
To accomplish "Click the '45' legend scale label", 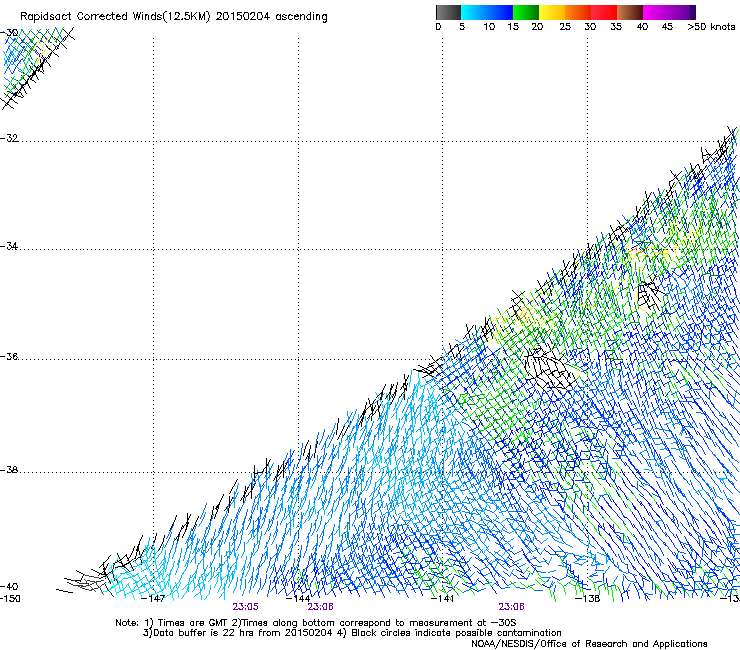I will pos(667,27).
